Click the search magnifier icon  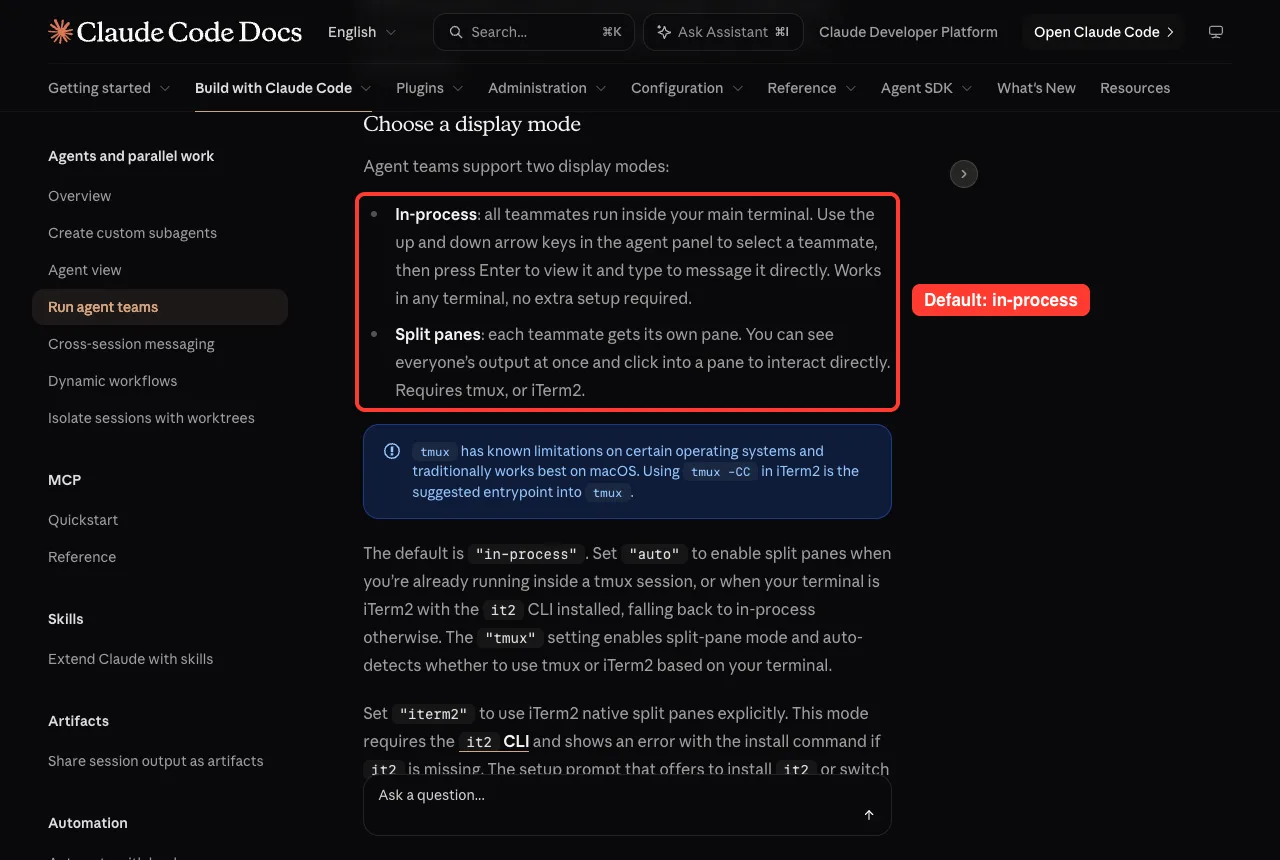click(x=456, y=32)
